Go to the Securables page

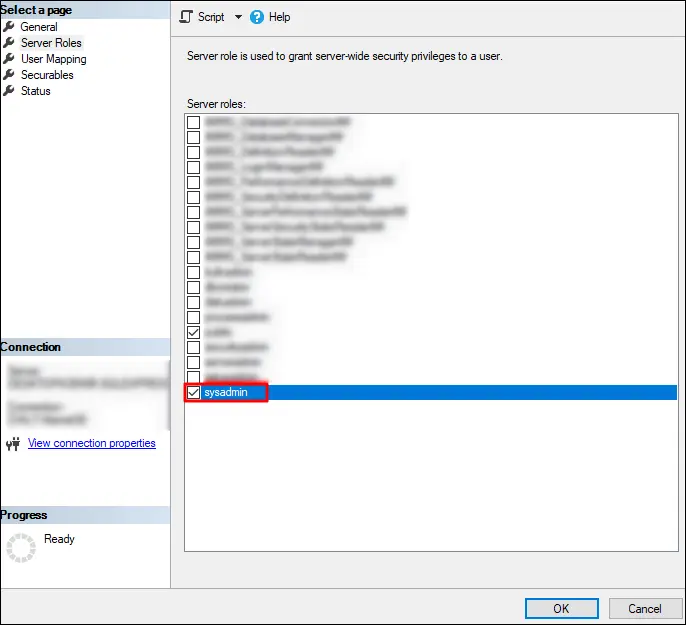coord(47,75)
